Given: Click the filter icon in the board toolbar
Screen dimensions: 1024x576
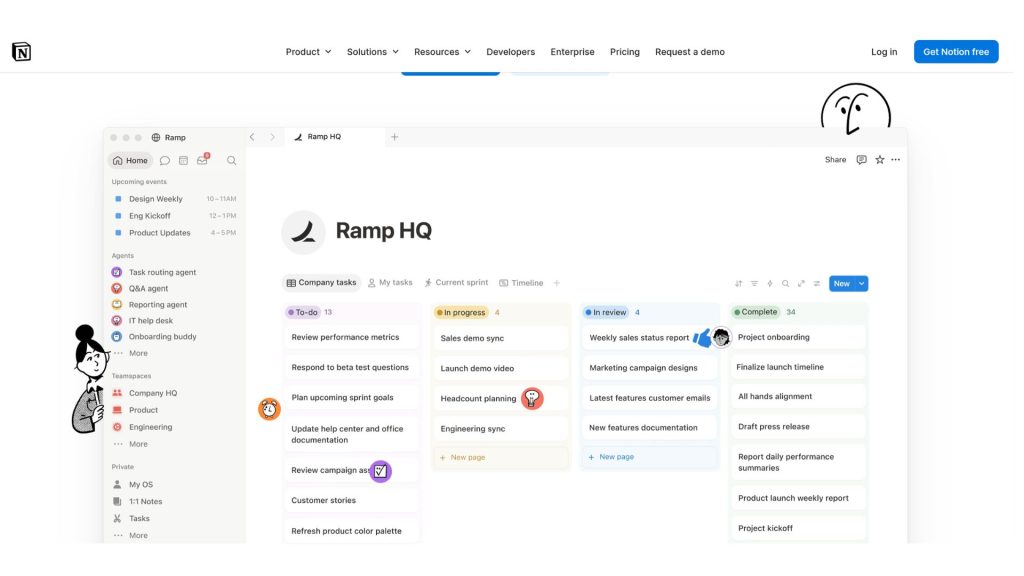Looking at the screenshot, I should (x=754, y=283).
